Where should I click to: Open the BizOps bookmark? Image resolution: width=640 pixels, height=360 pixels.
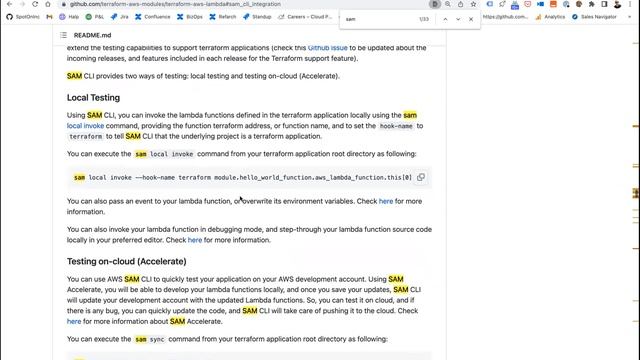[x=190, y=17]
